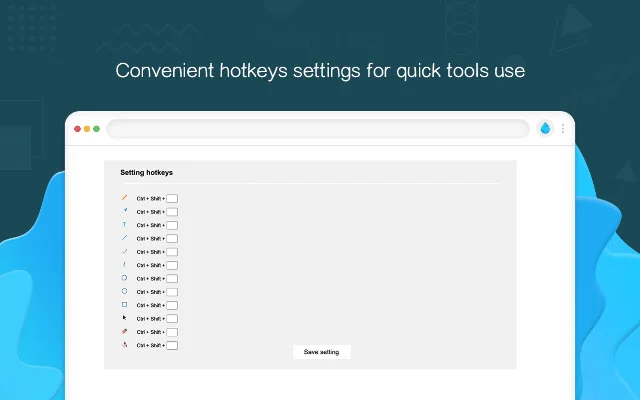Focus the hotkey box for the eraser tool
Screen dimensions: 640x400
click(x=172, y=332)
